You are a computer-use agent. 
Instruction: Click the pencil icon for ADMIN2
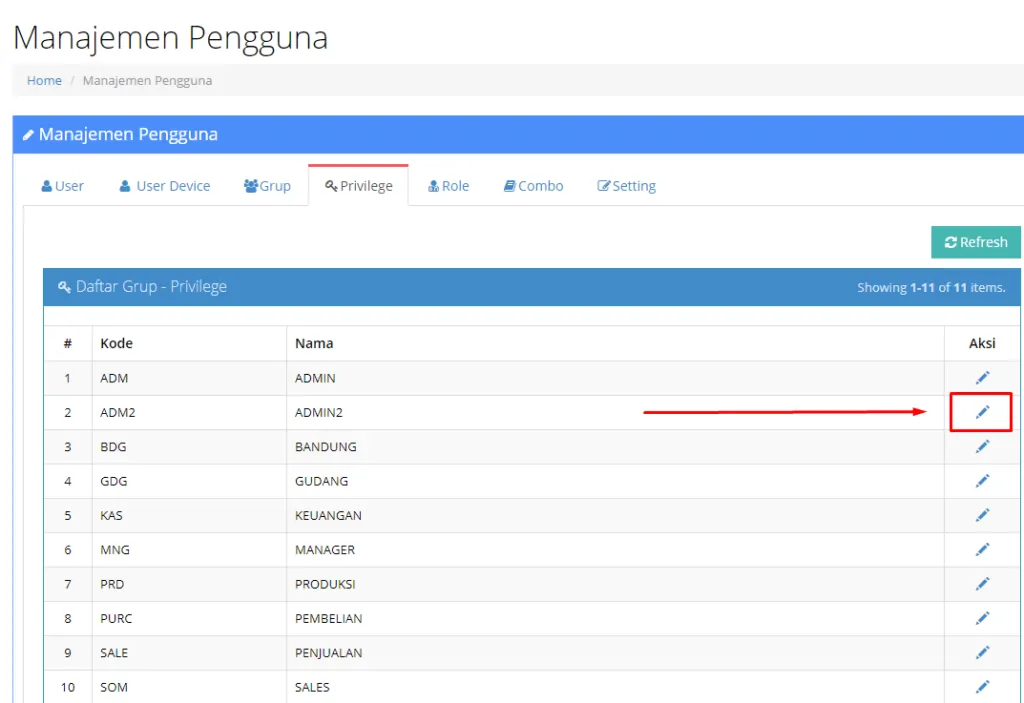tap(982, 412)
